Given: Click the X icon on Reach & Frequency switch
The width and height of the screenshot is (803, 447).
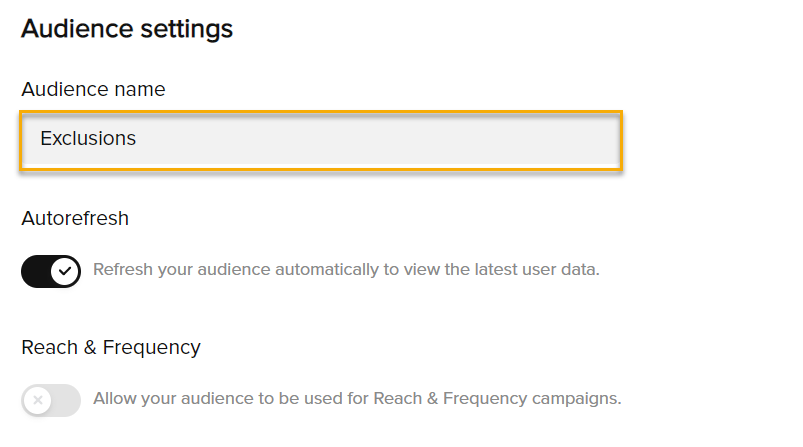Looking at the screenshot, I should point(37,400).
